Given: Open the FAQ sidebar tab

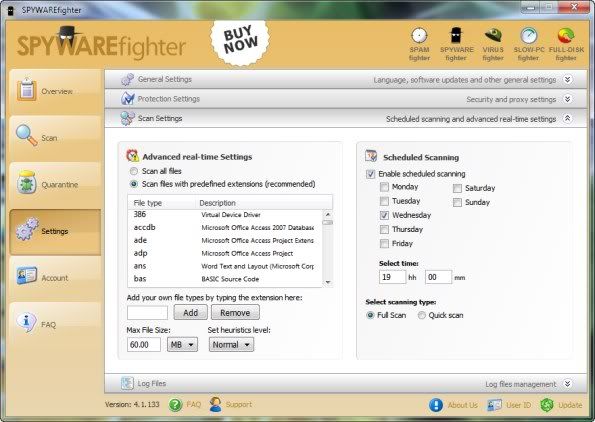Looking at the screenshot, I should (x=55, y=324).
